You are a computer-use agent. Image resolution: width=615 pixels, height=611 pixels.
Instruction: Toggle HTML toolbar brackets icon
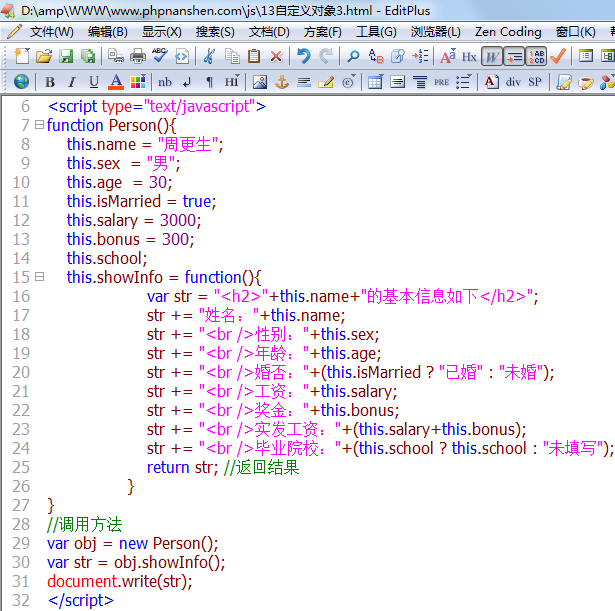[182, 56]
